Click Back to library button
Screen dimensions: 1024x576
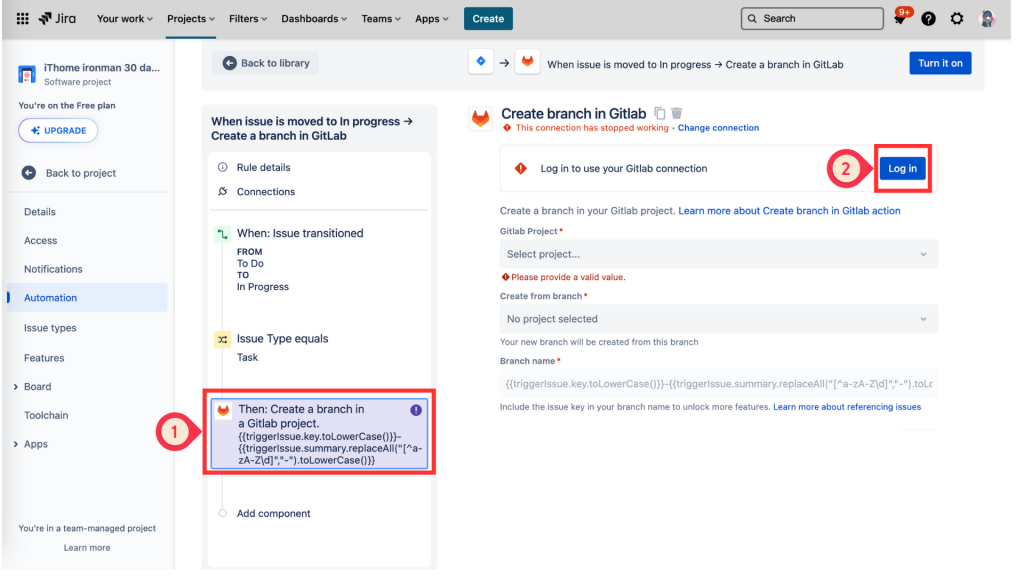click(265, 63)
